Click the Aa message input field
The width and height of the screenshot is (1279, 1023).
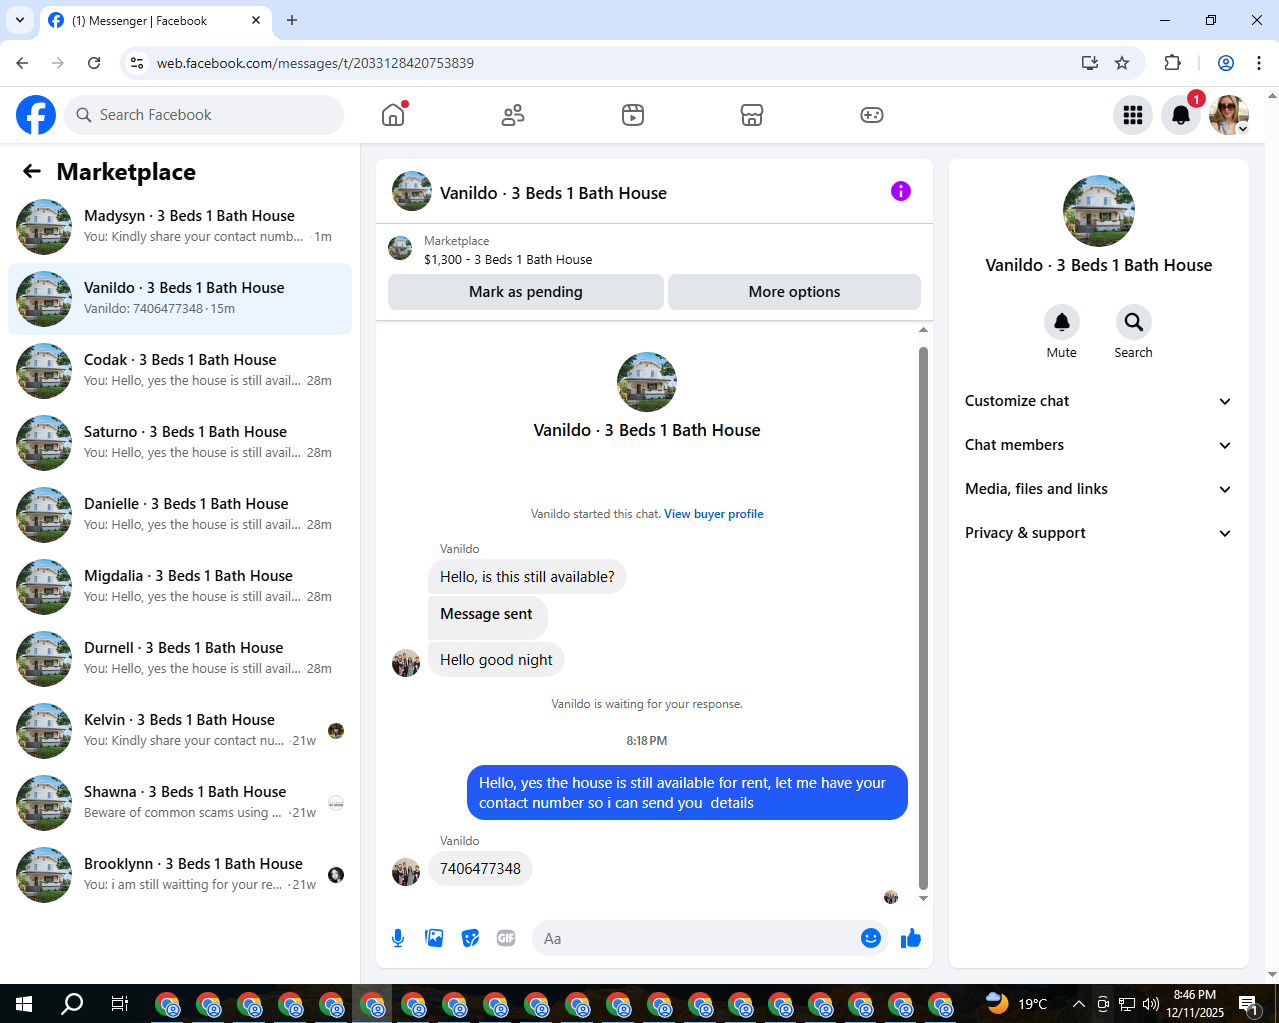pyautogui.click(x=696, y=938)
